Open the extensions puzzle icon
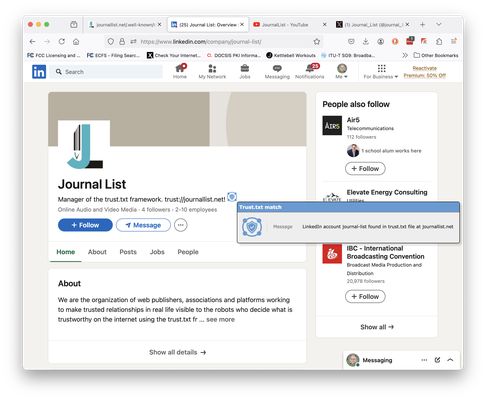The image size is (486, 400). coord(439,41)
